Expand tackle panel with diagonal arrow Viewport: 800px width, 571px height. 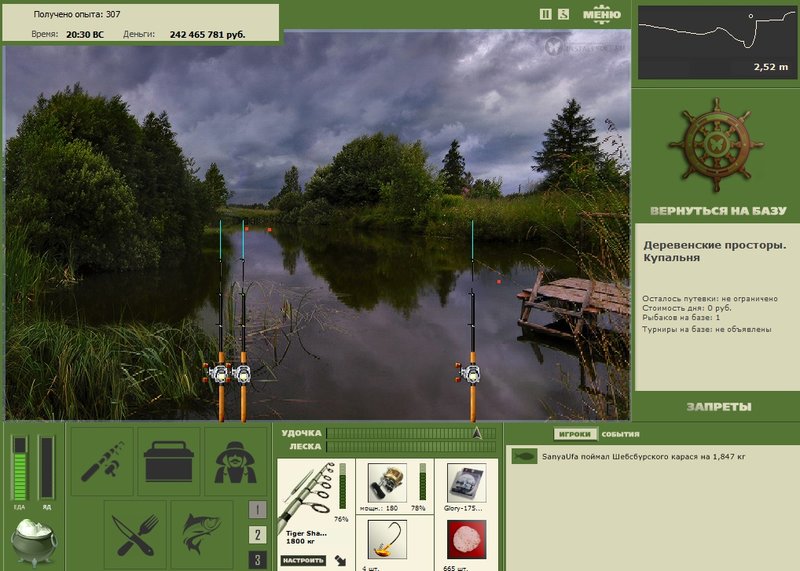(340, 561)
